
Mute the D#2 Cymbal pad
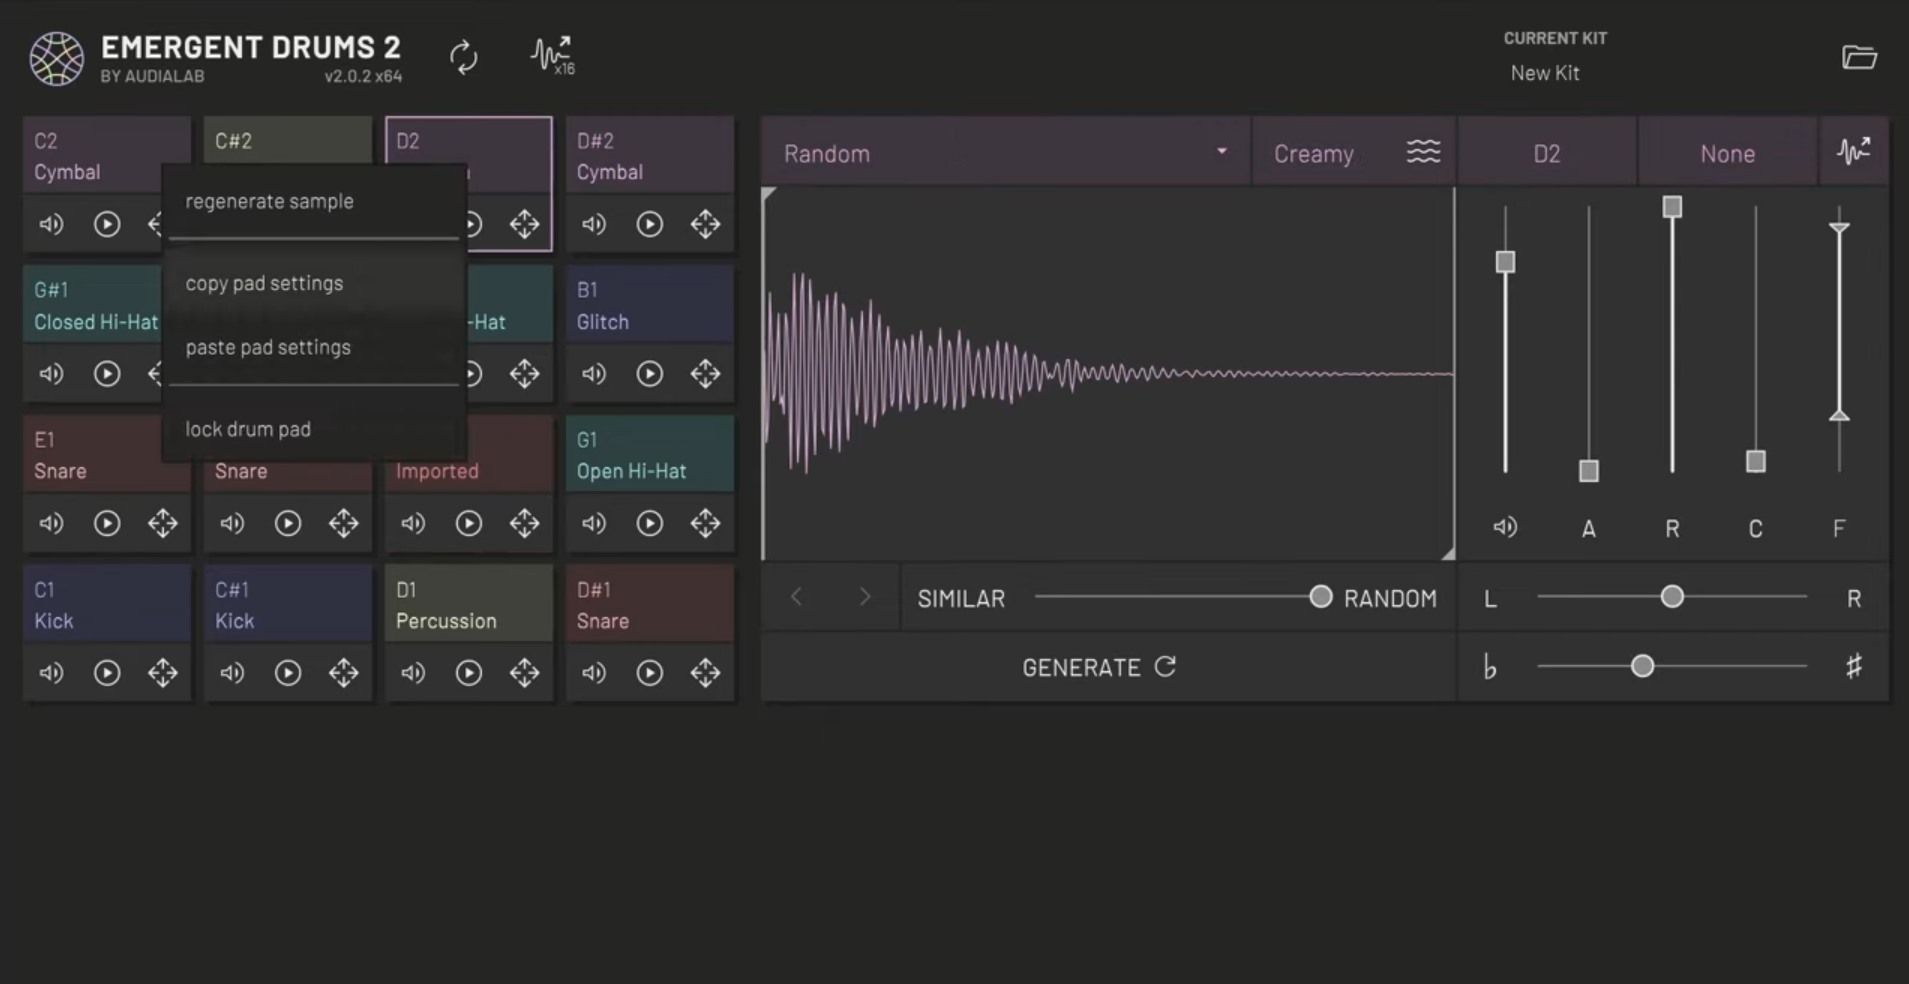click(x=594, y=224)
